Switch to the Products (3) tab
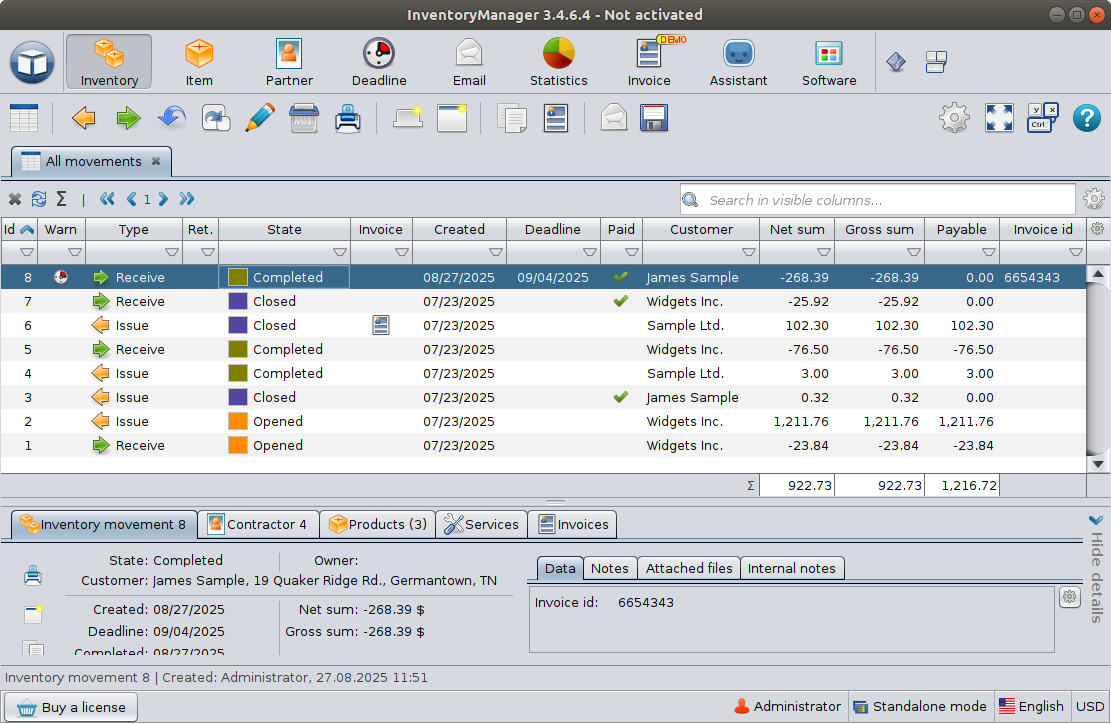This screenshot has width=1111, height=724. (378, 524)
